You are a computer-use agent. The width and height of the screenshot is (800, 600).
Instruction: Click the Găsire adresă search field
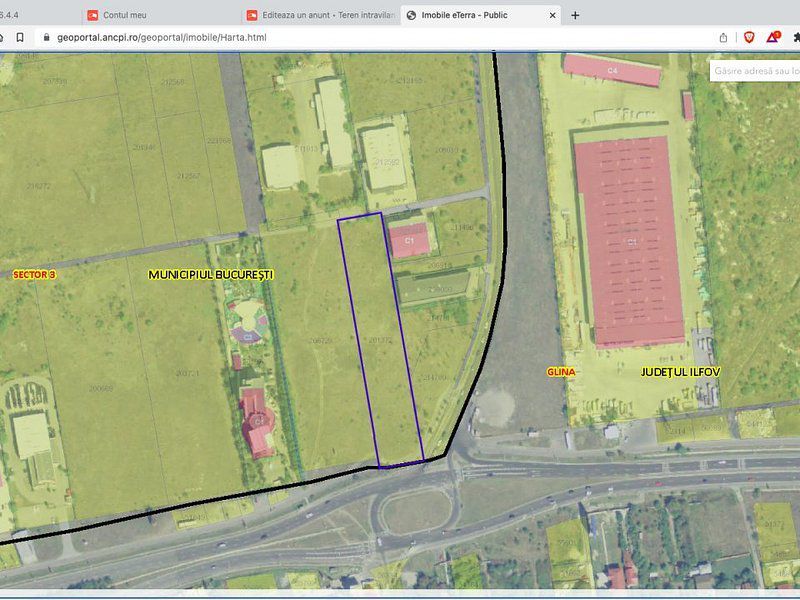[755, 71]
